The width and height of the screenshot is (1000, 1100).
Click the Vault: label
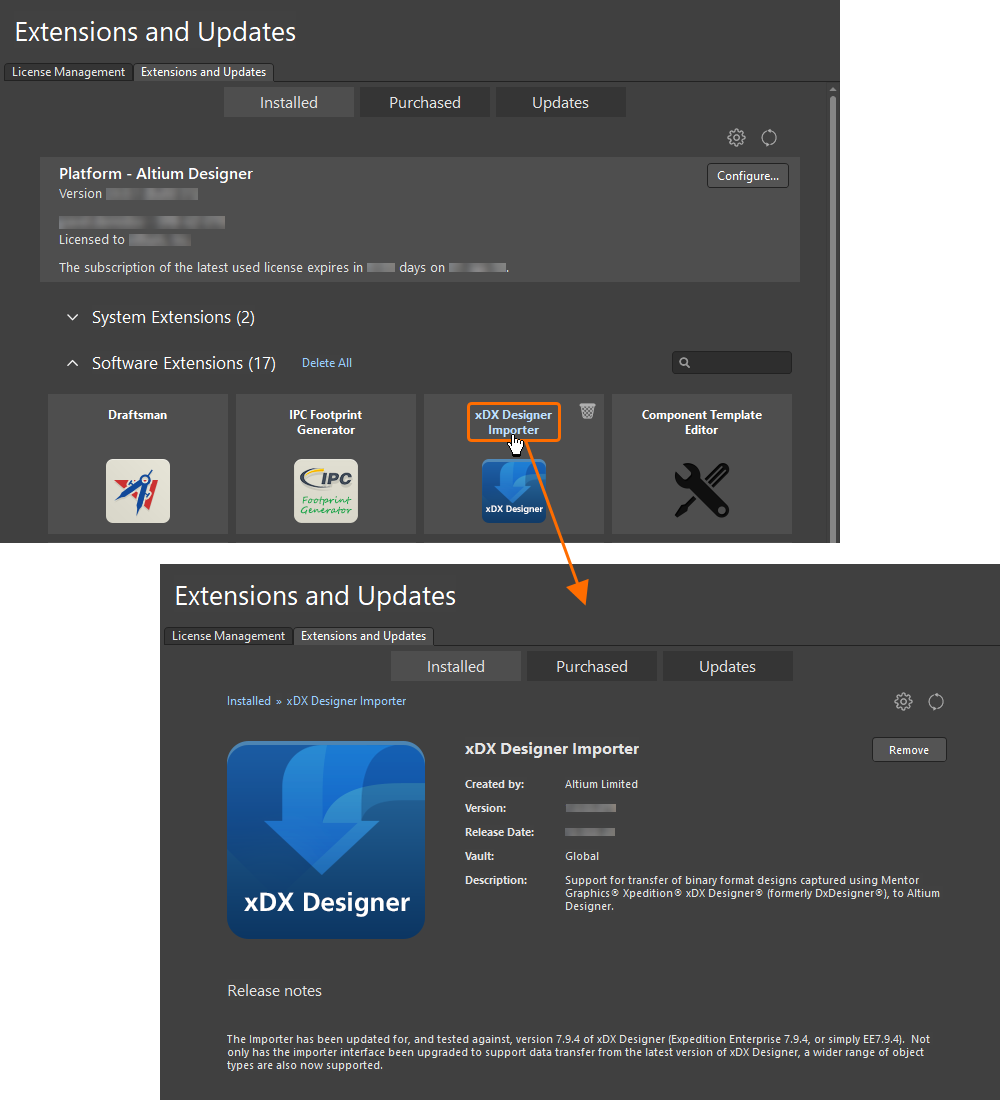(x=479, y=857)
